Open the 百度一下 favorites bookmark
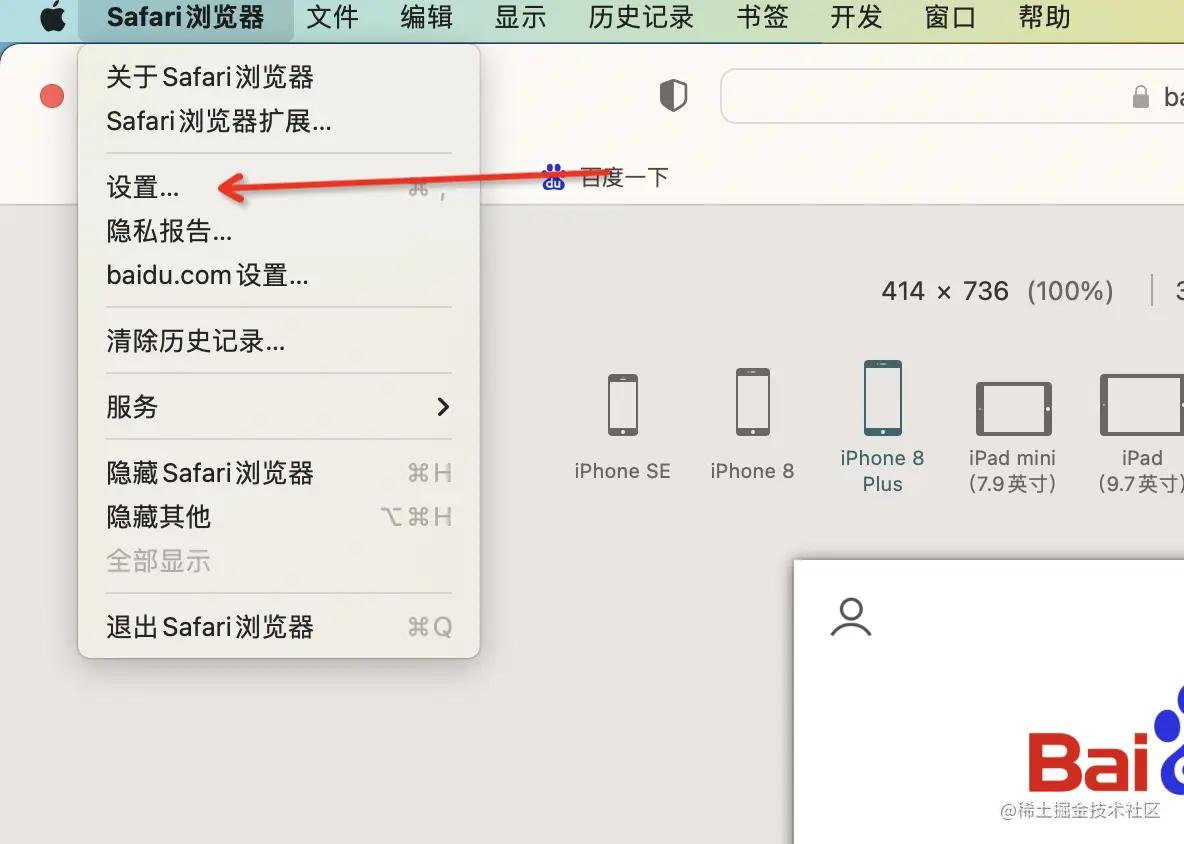 tap(605, 177)
